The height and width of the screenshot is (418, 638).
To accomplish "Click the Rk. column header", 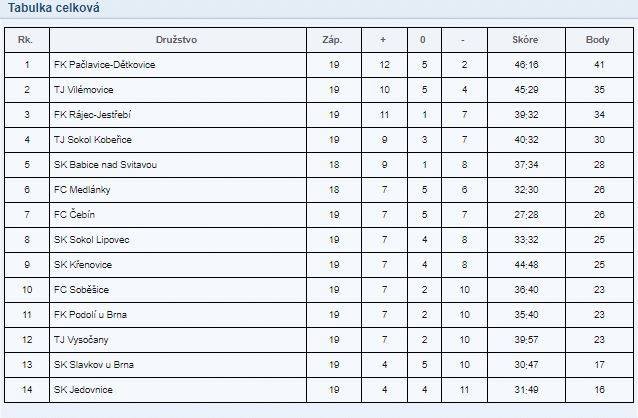I will pyautogui.click(x=25, y=40).
